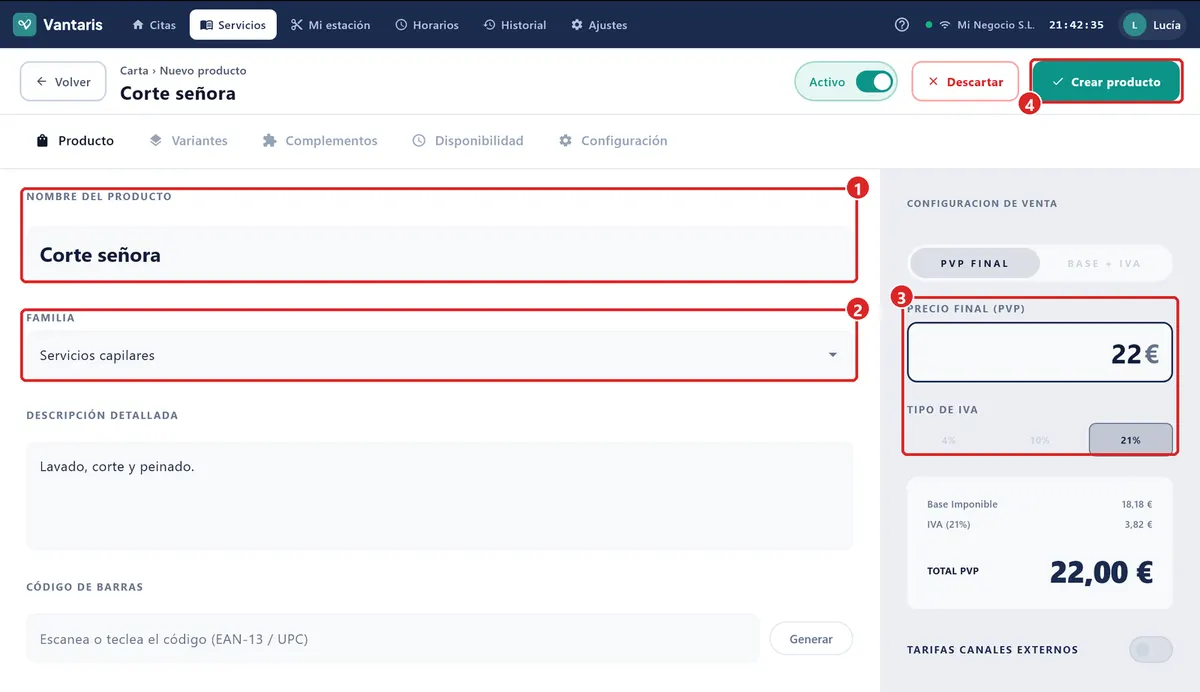Open Servicios in the top navigation

tap(233, 25)
